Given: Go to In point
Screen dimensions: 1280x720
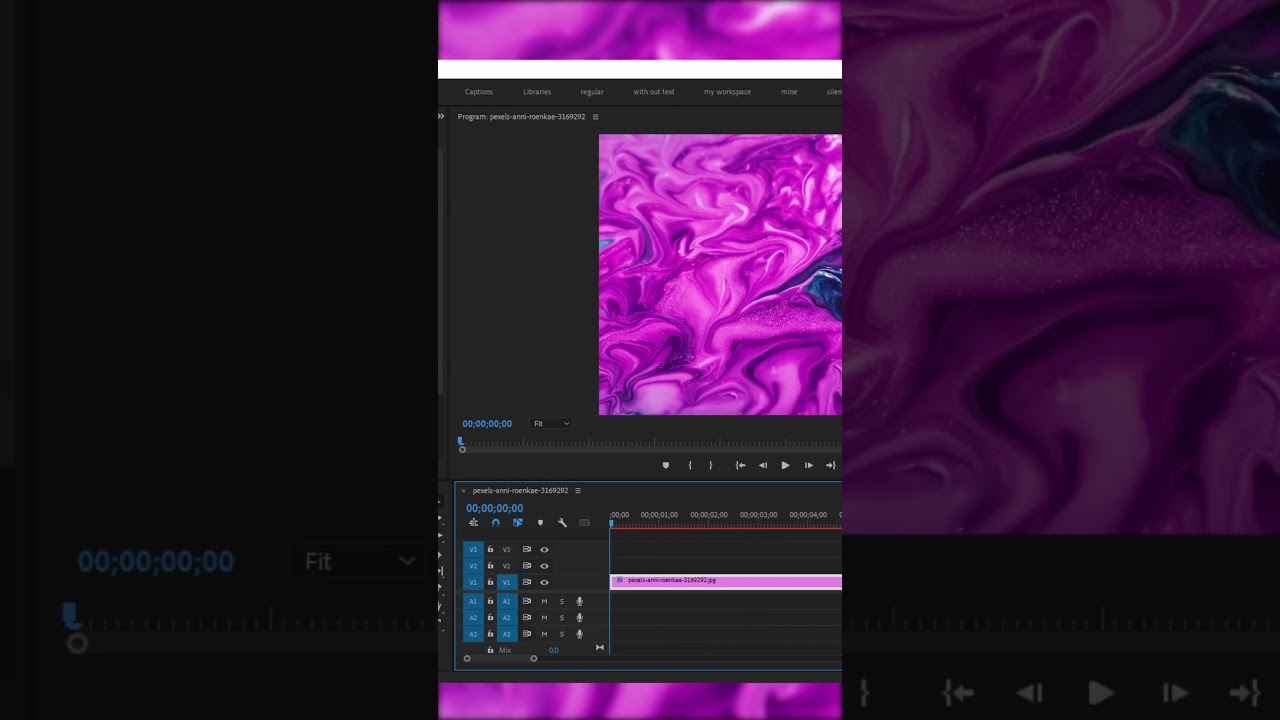Looking at the screenshot, I should click(740, 465).
